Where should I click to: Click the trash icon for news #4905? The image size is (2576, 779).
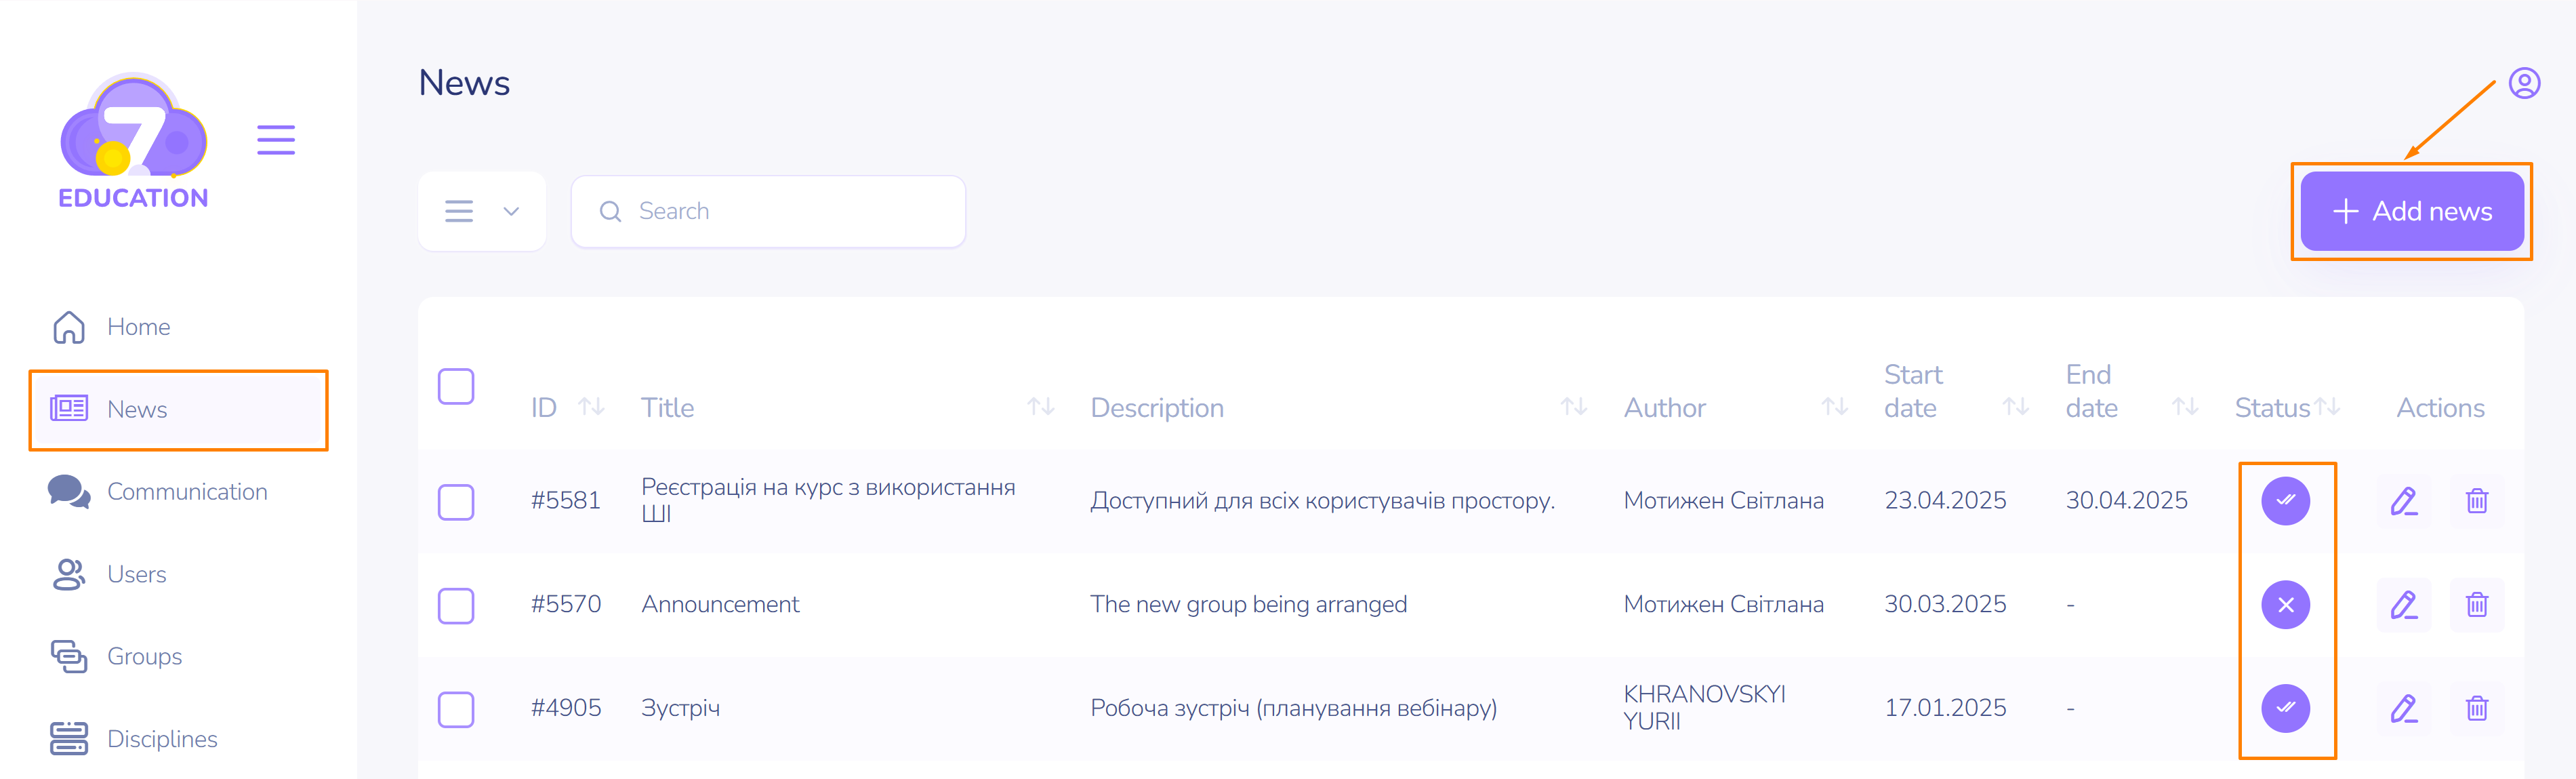(x=2476, y=709)
